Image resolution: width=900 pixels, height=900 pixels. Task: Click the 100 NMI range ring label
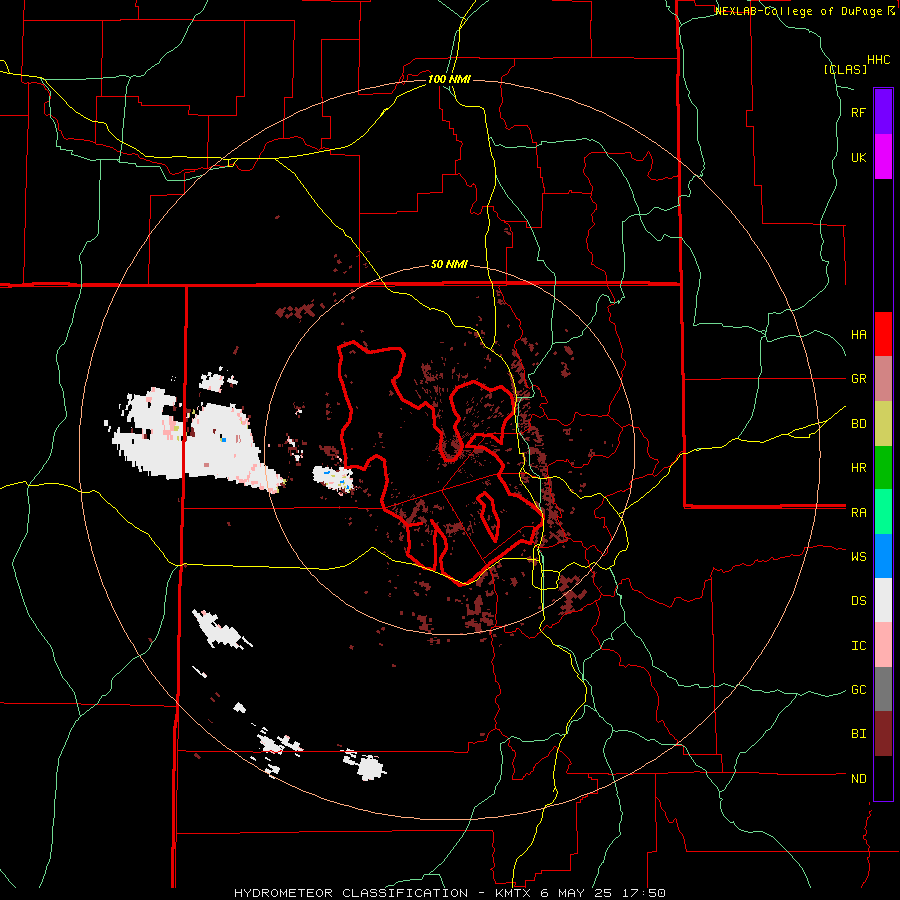click(449, 79)
